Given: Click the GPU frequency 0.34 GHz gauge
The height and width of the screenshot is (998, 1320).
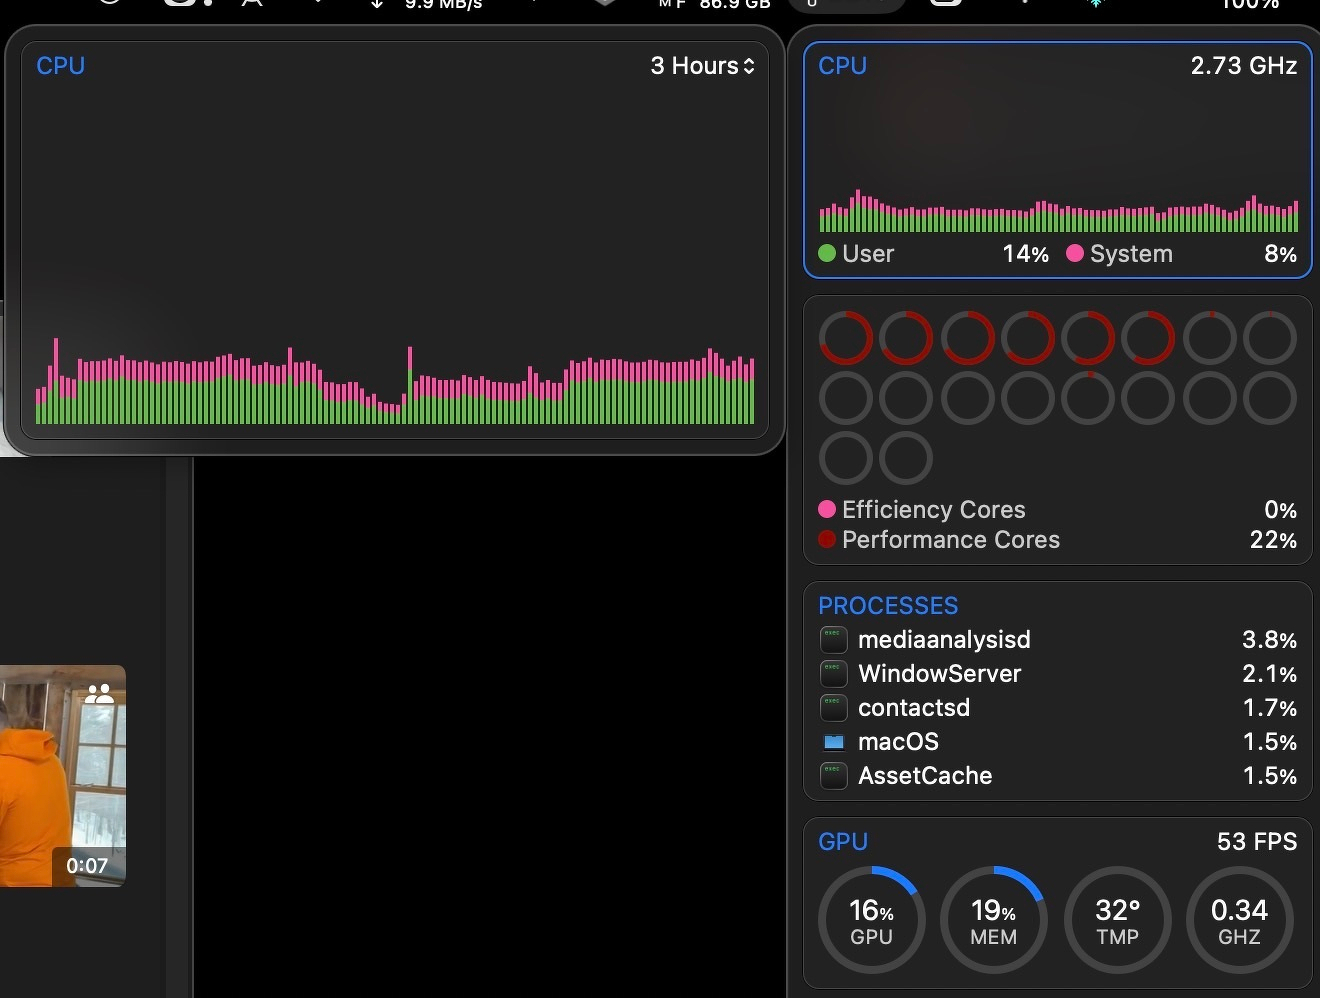Looking at the screenshot, I should [x=1239, y=920].
